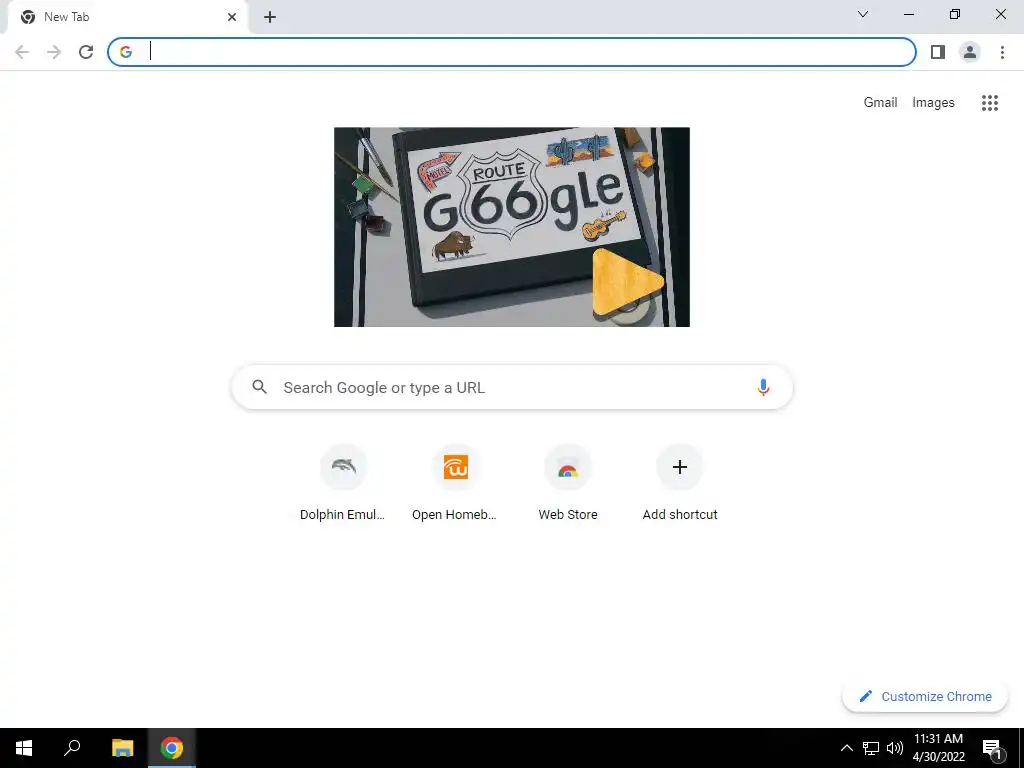The height and width of the screenshot is (768, 1024).
Task: Expand the tab search chevron
Action: [863, 14]
